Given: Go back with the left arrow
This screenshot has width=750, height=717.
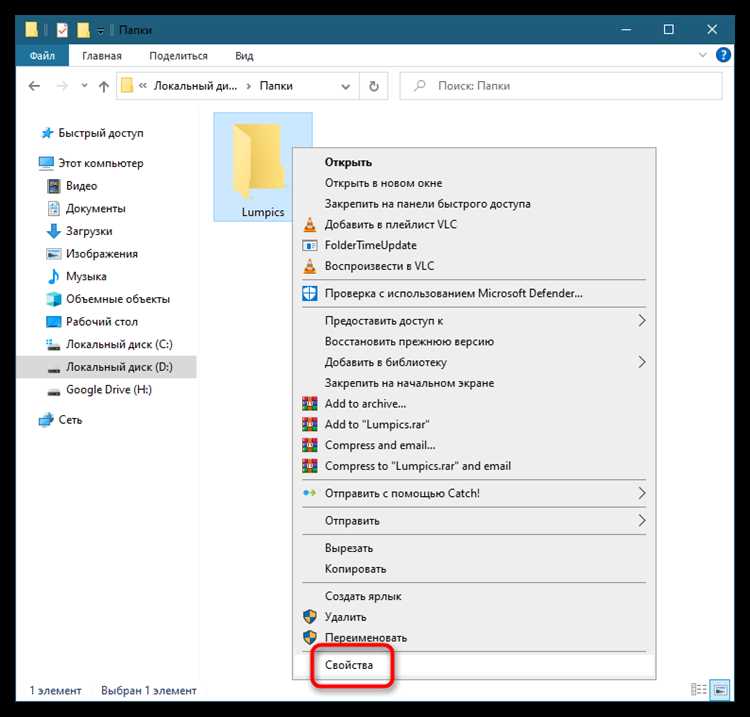Looking at the screenshot, I should pyautogui.click(x=34, y=86).
